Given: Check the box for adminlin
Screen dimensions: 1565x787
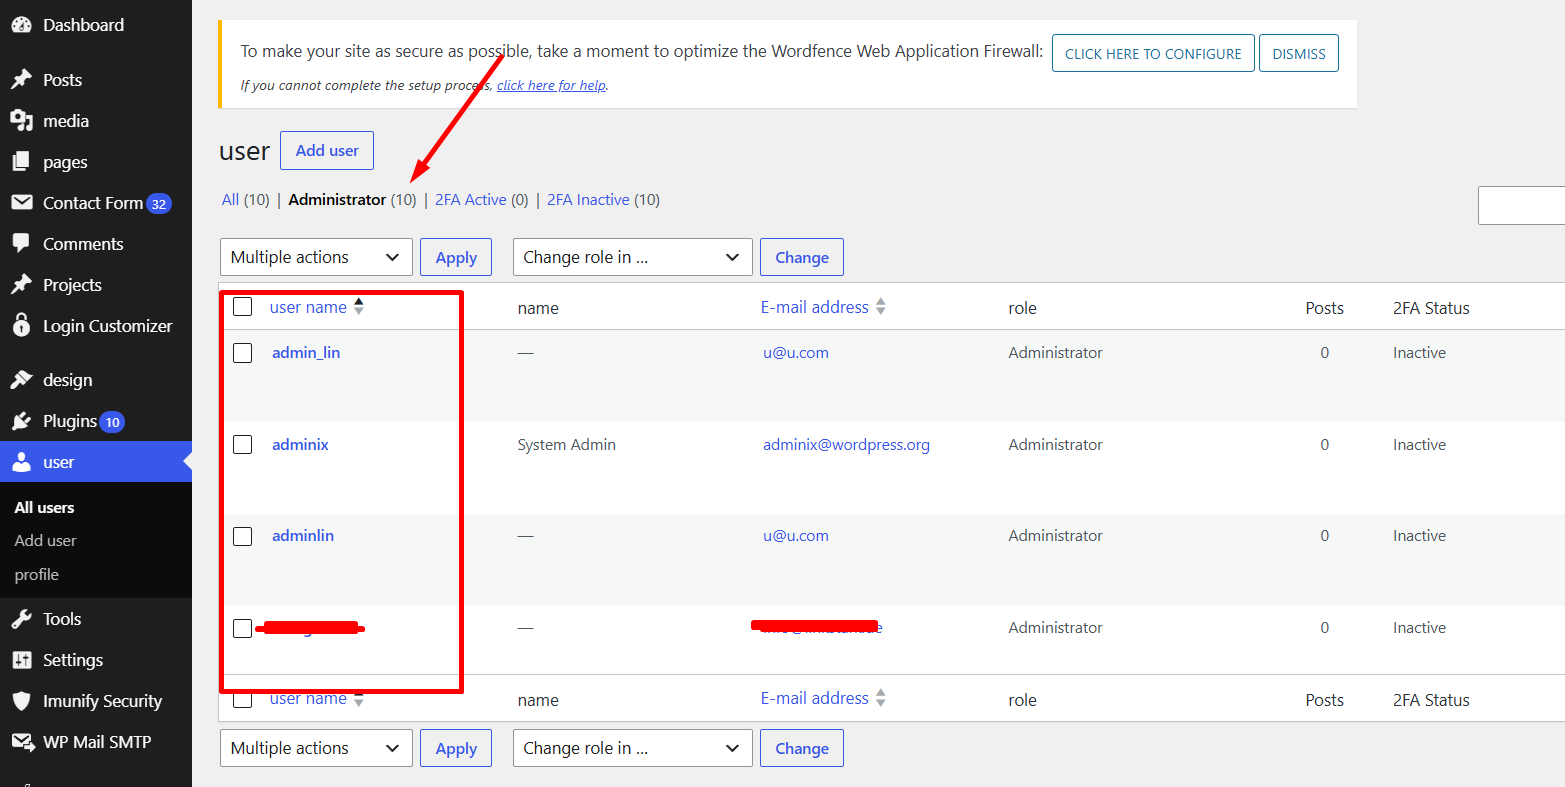Looking at the screenshot, I should 242,536.
